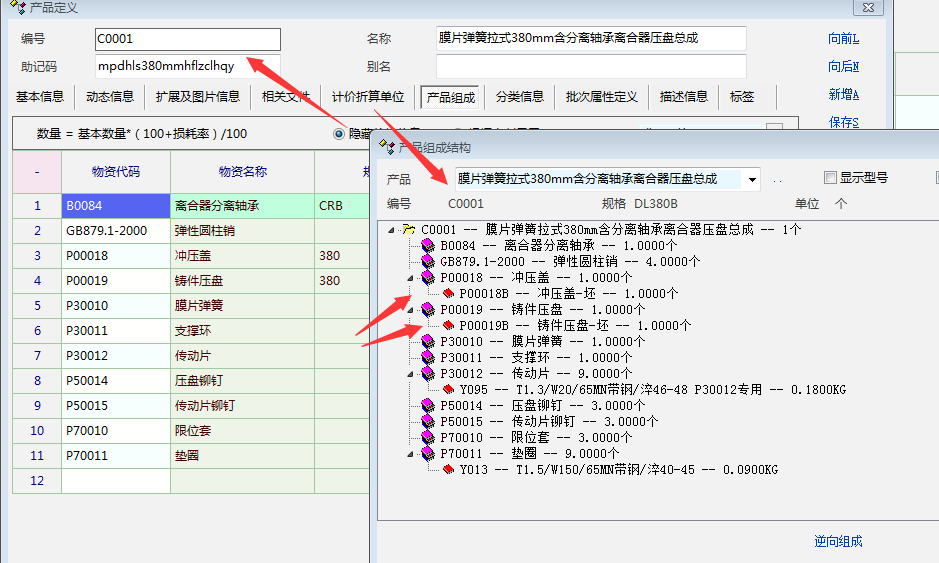Image resolution: width=939 pixels, height=563 pixels.
Task: Click the Y095 带钢 raw material icon
Action: pyautogui.click(x=447, y=390)
